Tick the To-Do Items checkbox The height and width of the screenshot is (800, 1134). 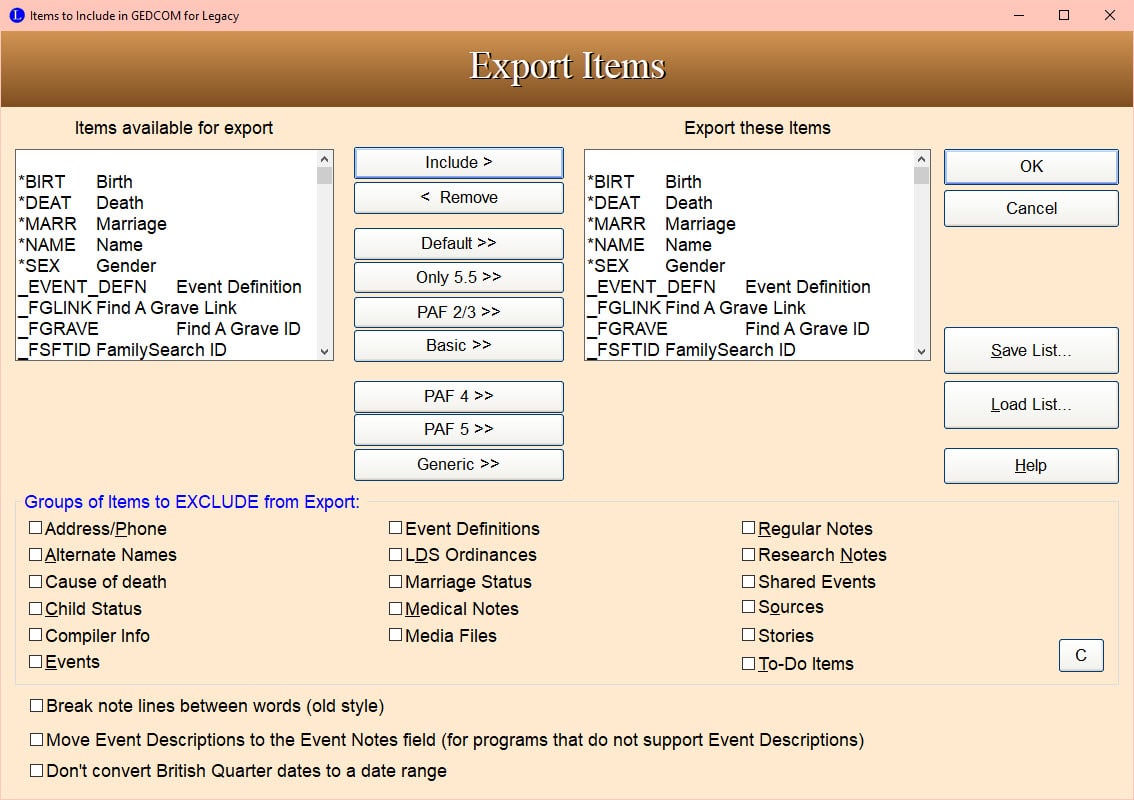point(749,663)
